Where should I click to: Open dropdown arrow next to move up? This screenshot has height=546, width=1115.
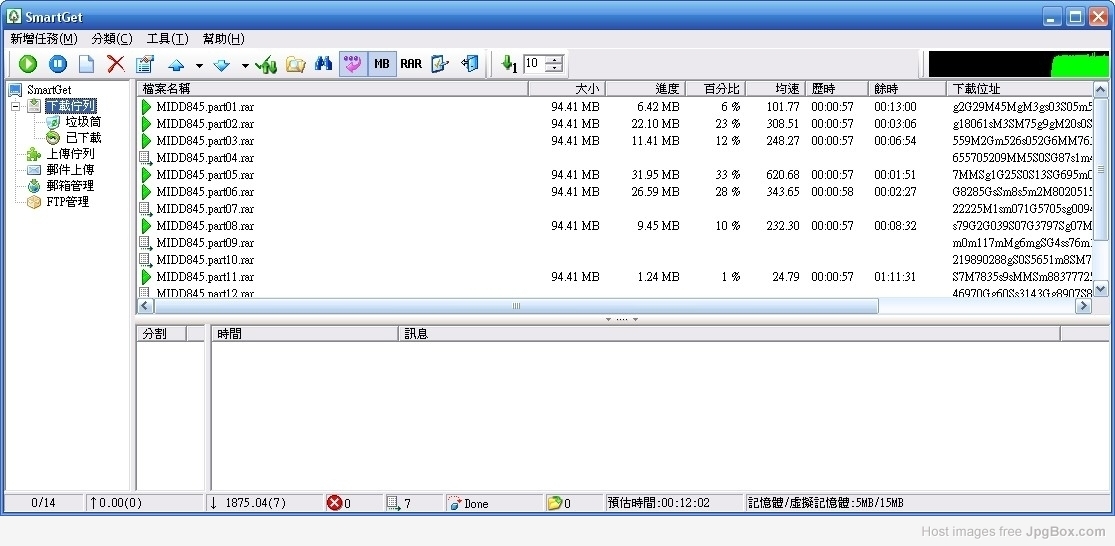(199, 65)
